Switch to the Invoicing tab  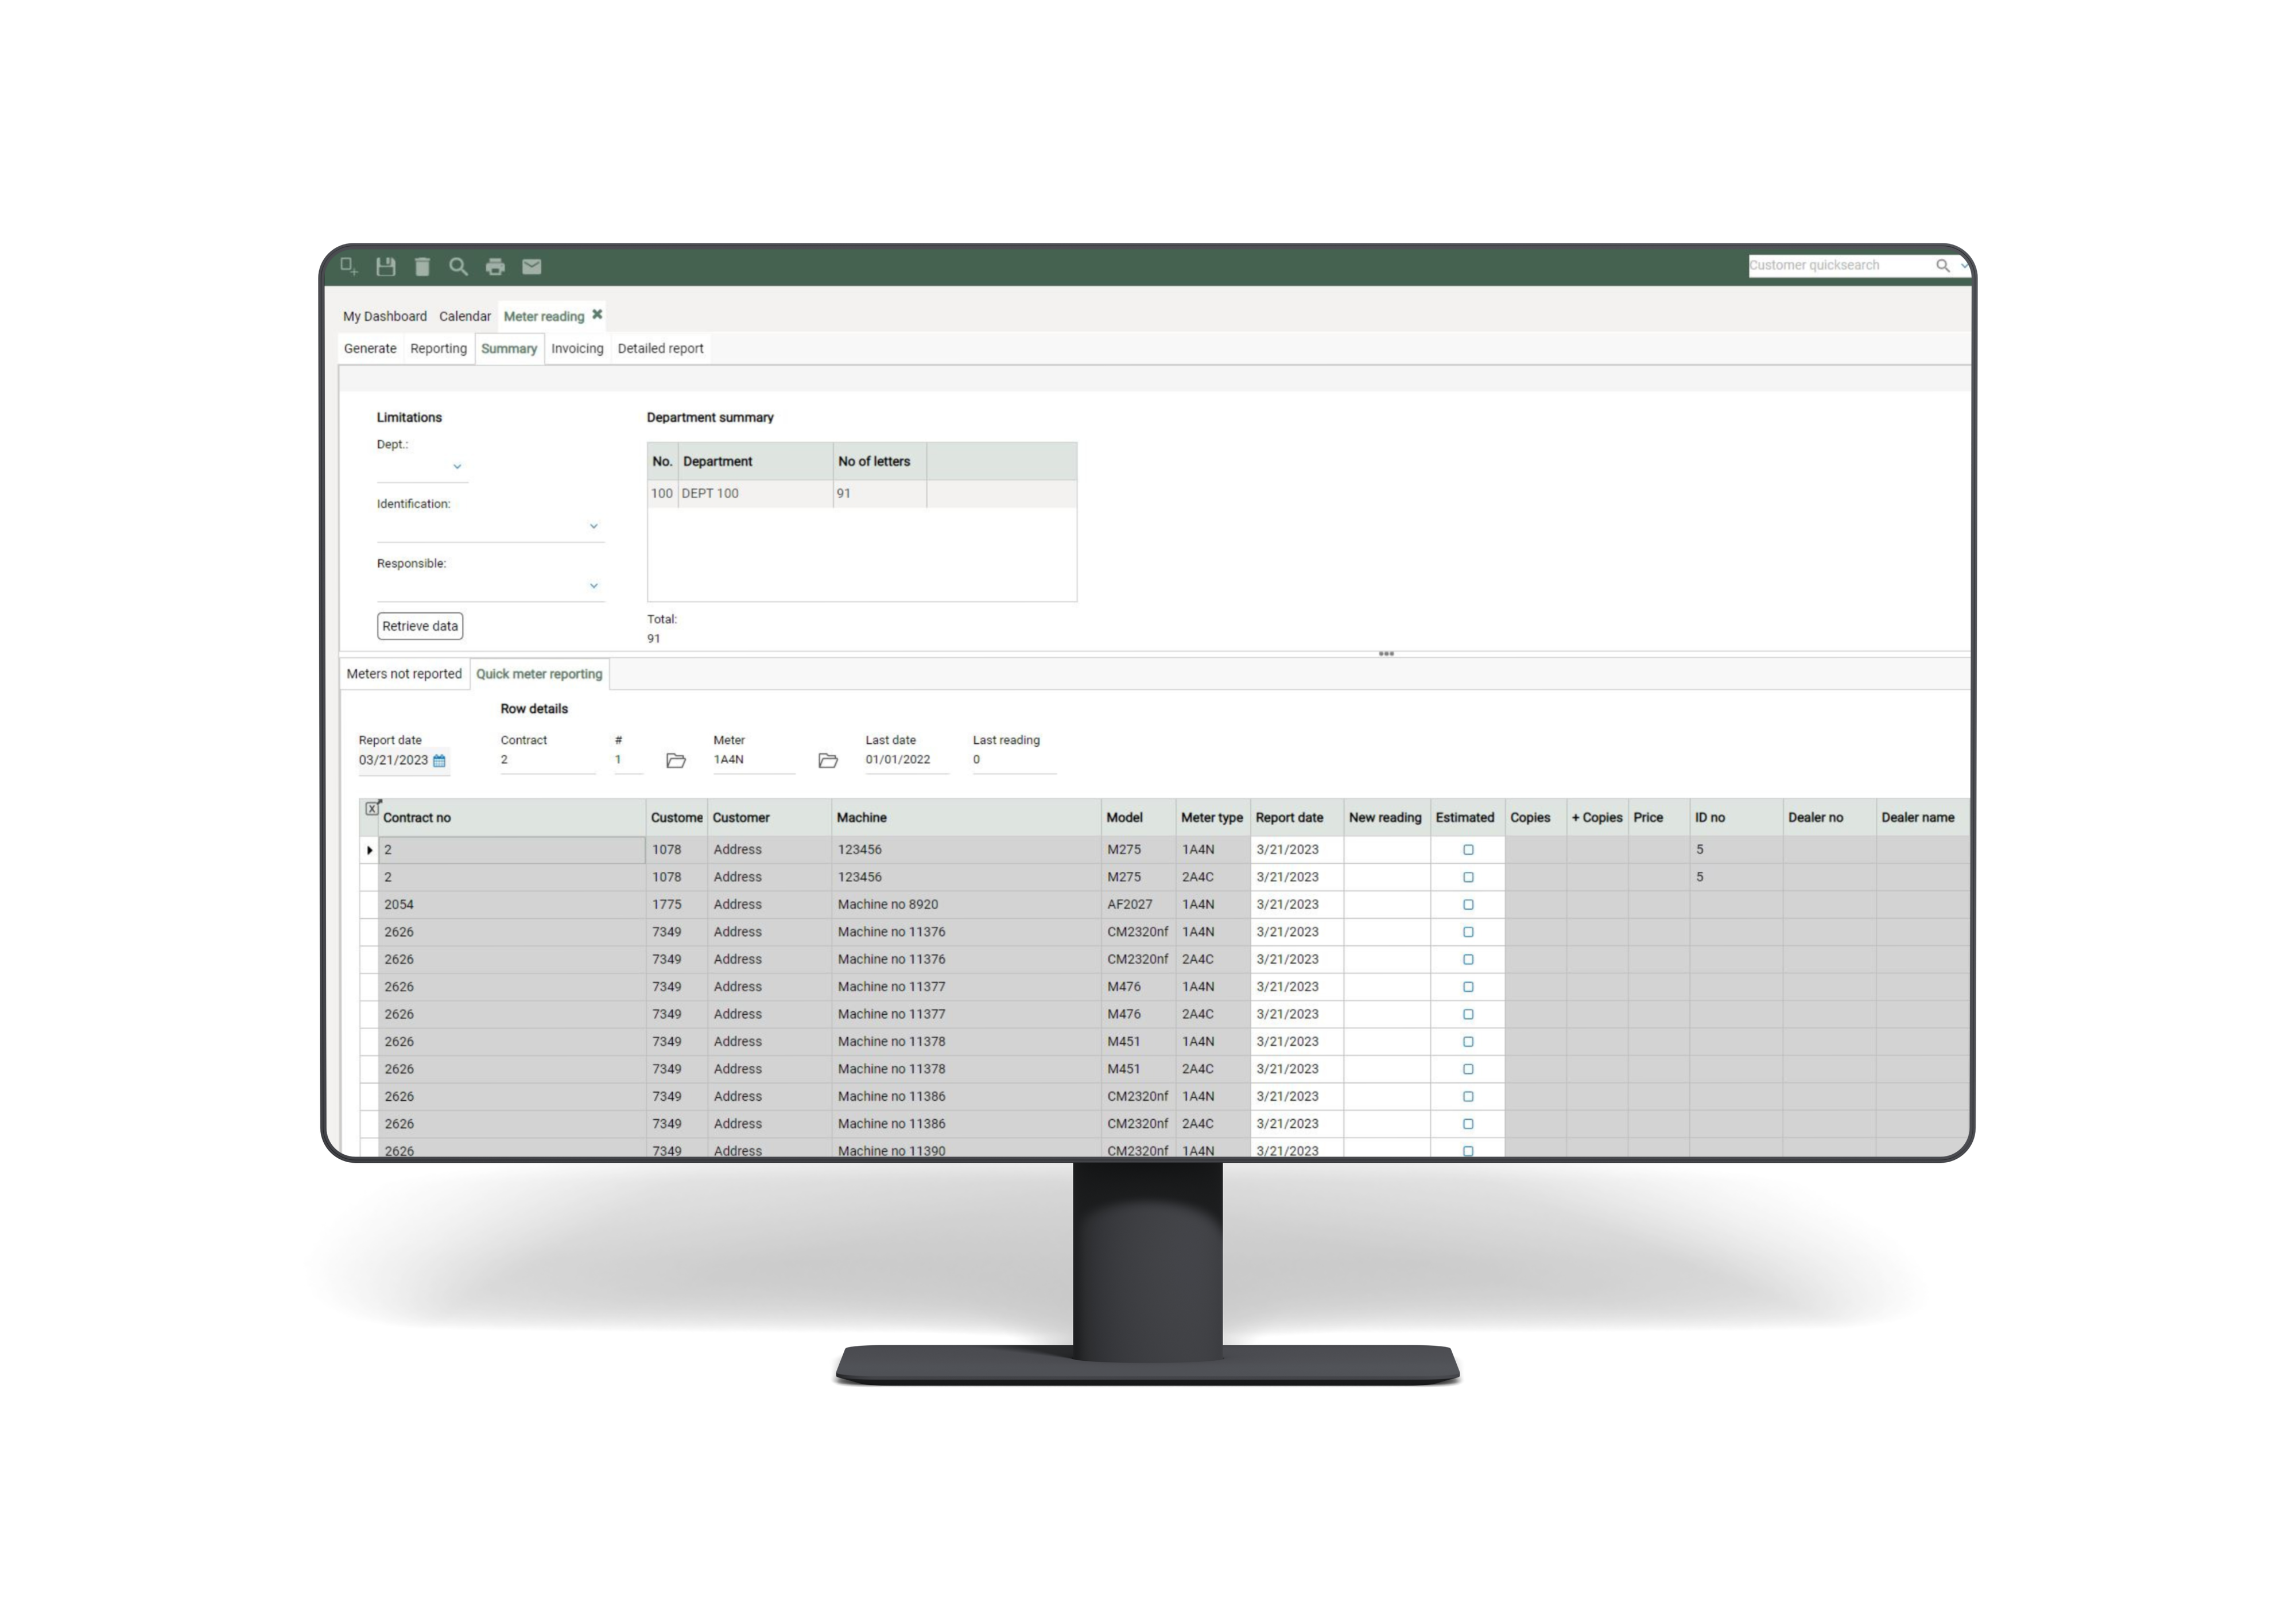[x=577, y=349]
